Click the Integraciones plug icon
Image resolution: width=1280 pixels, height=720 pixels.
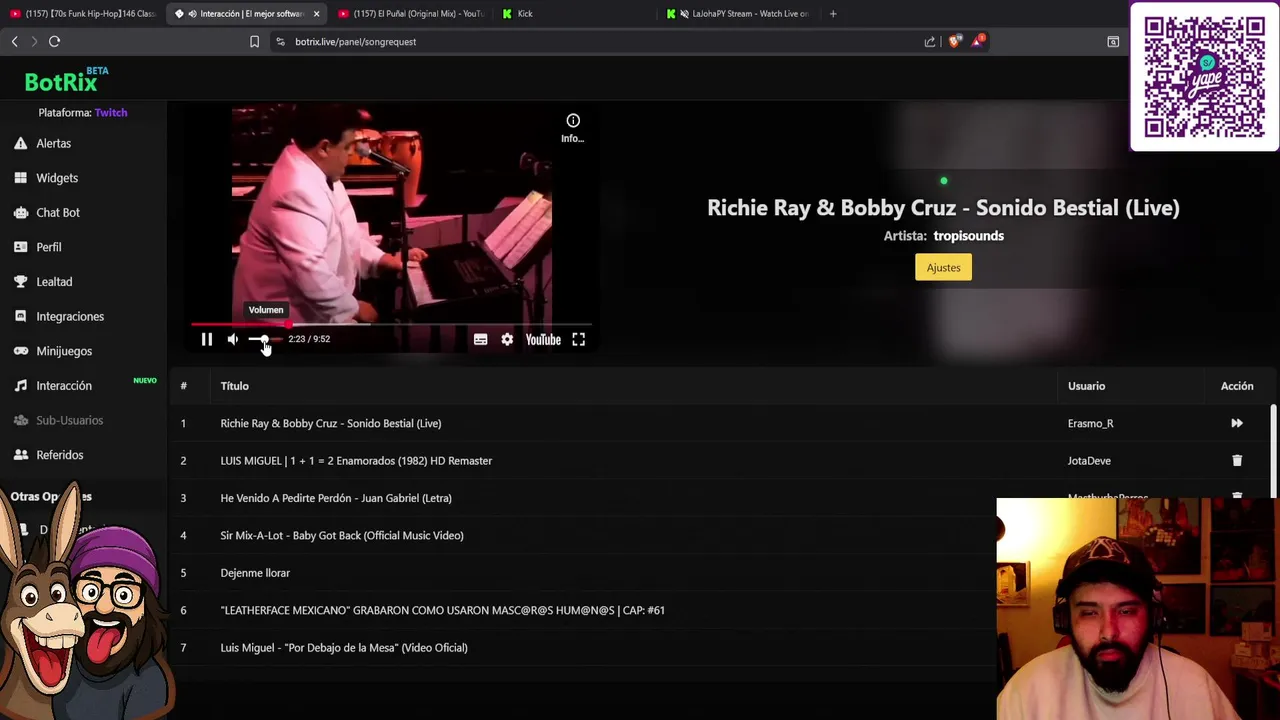point(20,316)
